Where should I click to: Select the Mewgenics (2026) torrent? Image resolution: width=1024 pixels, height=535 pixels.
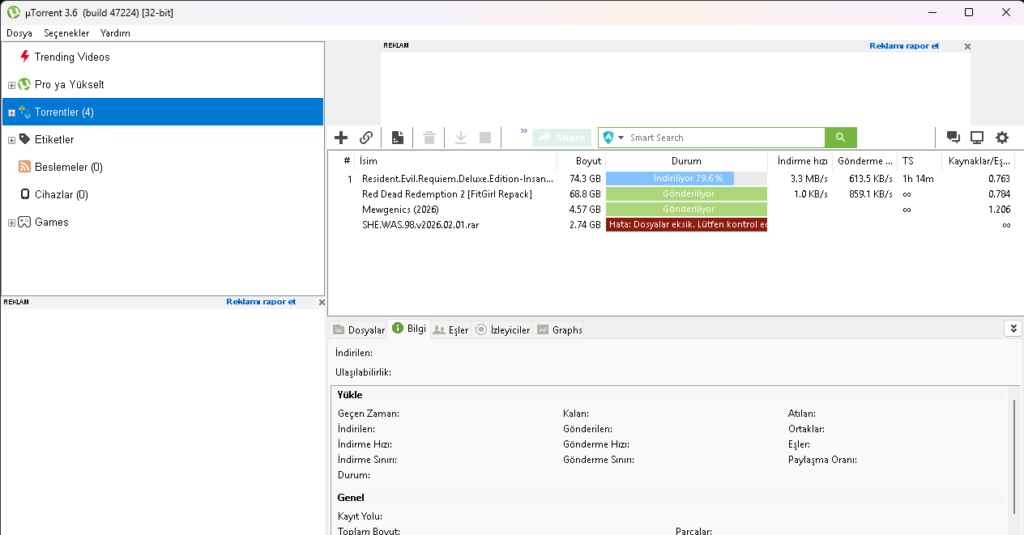tap(675, 209)
